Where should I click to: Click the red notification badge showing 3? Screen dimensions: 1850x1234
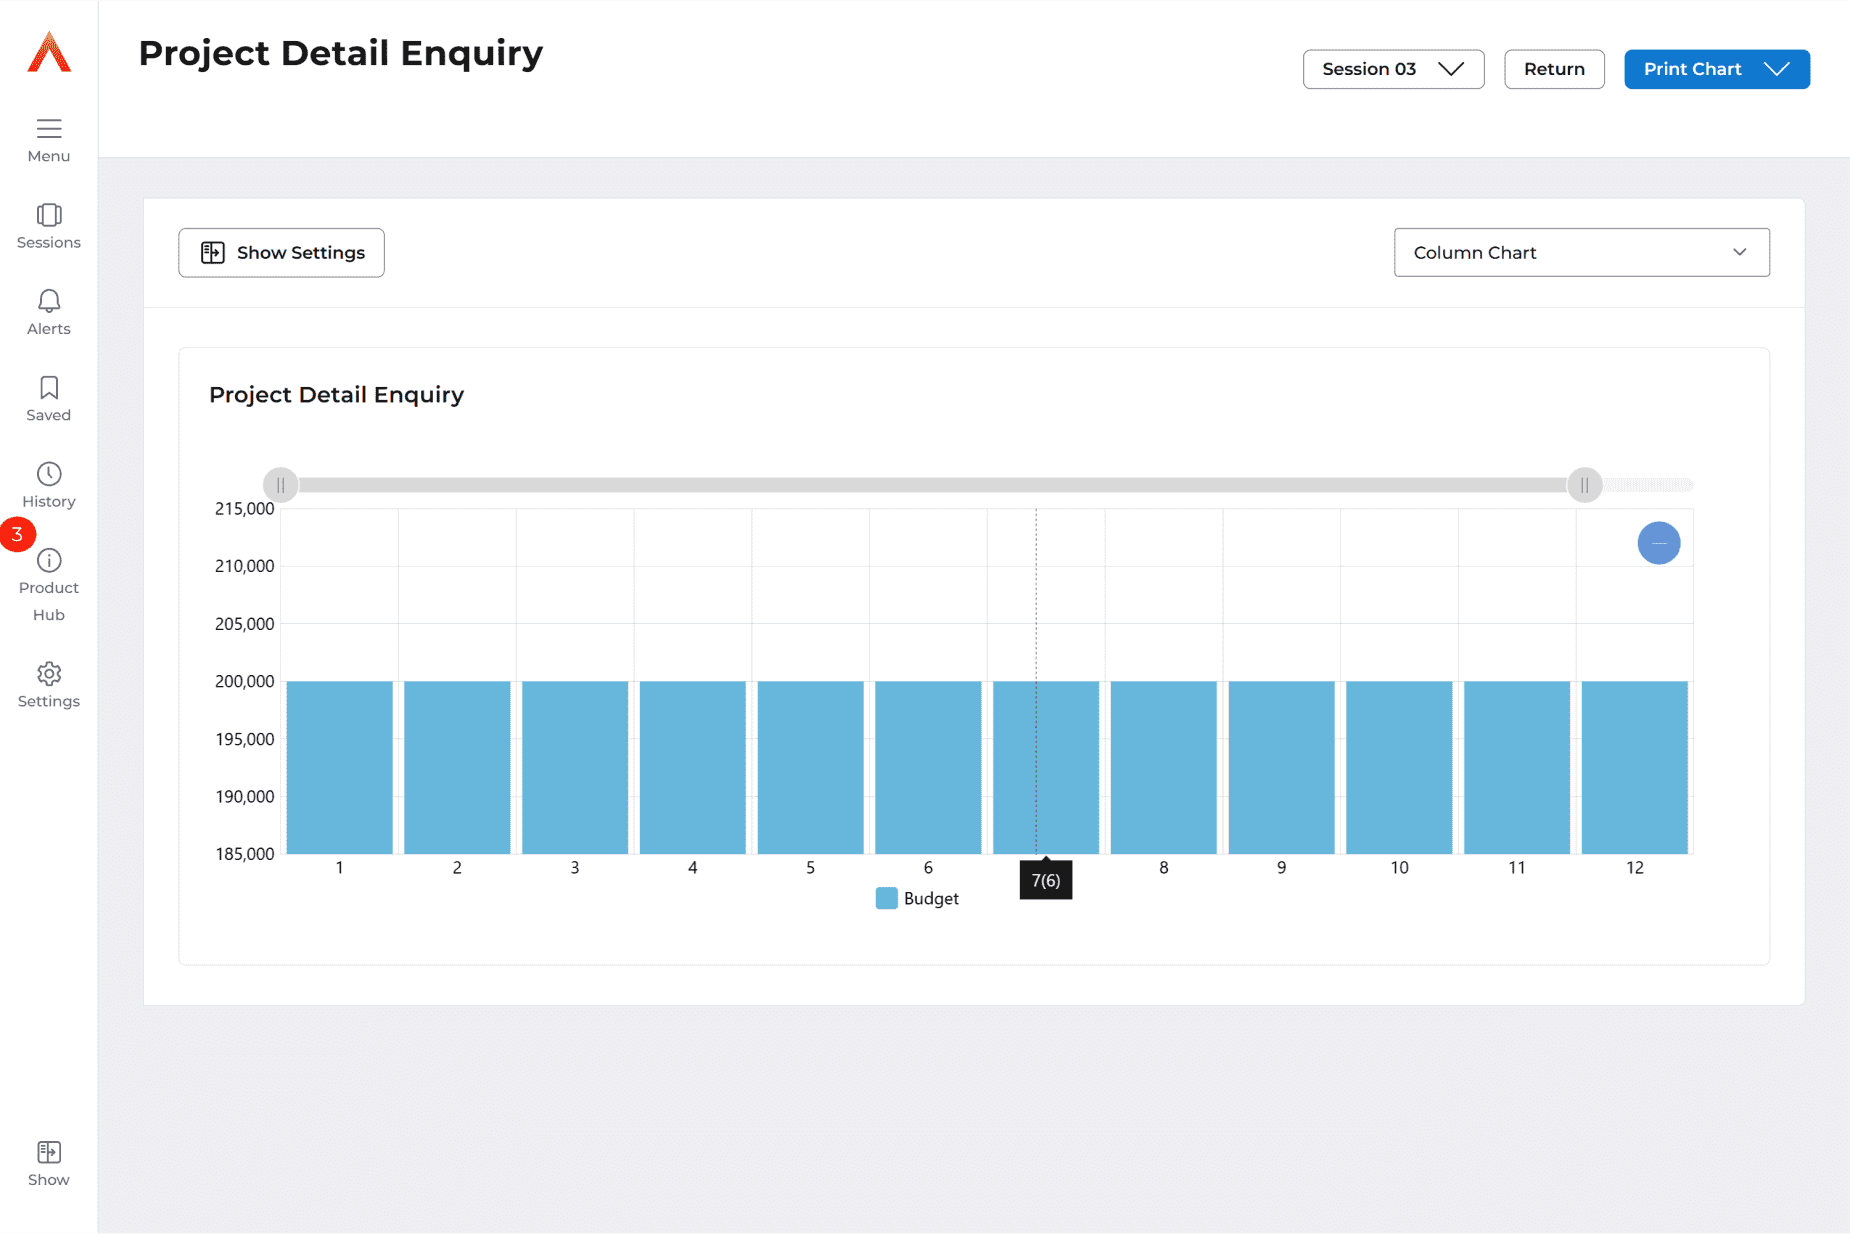pyautogui.click(x=18, y=534)
